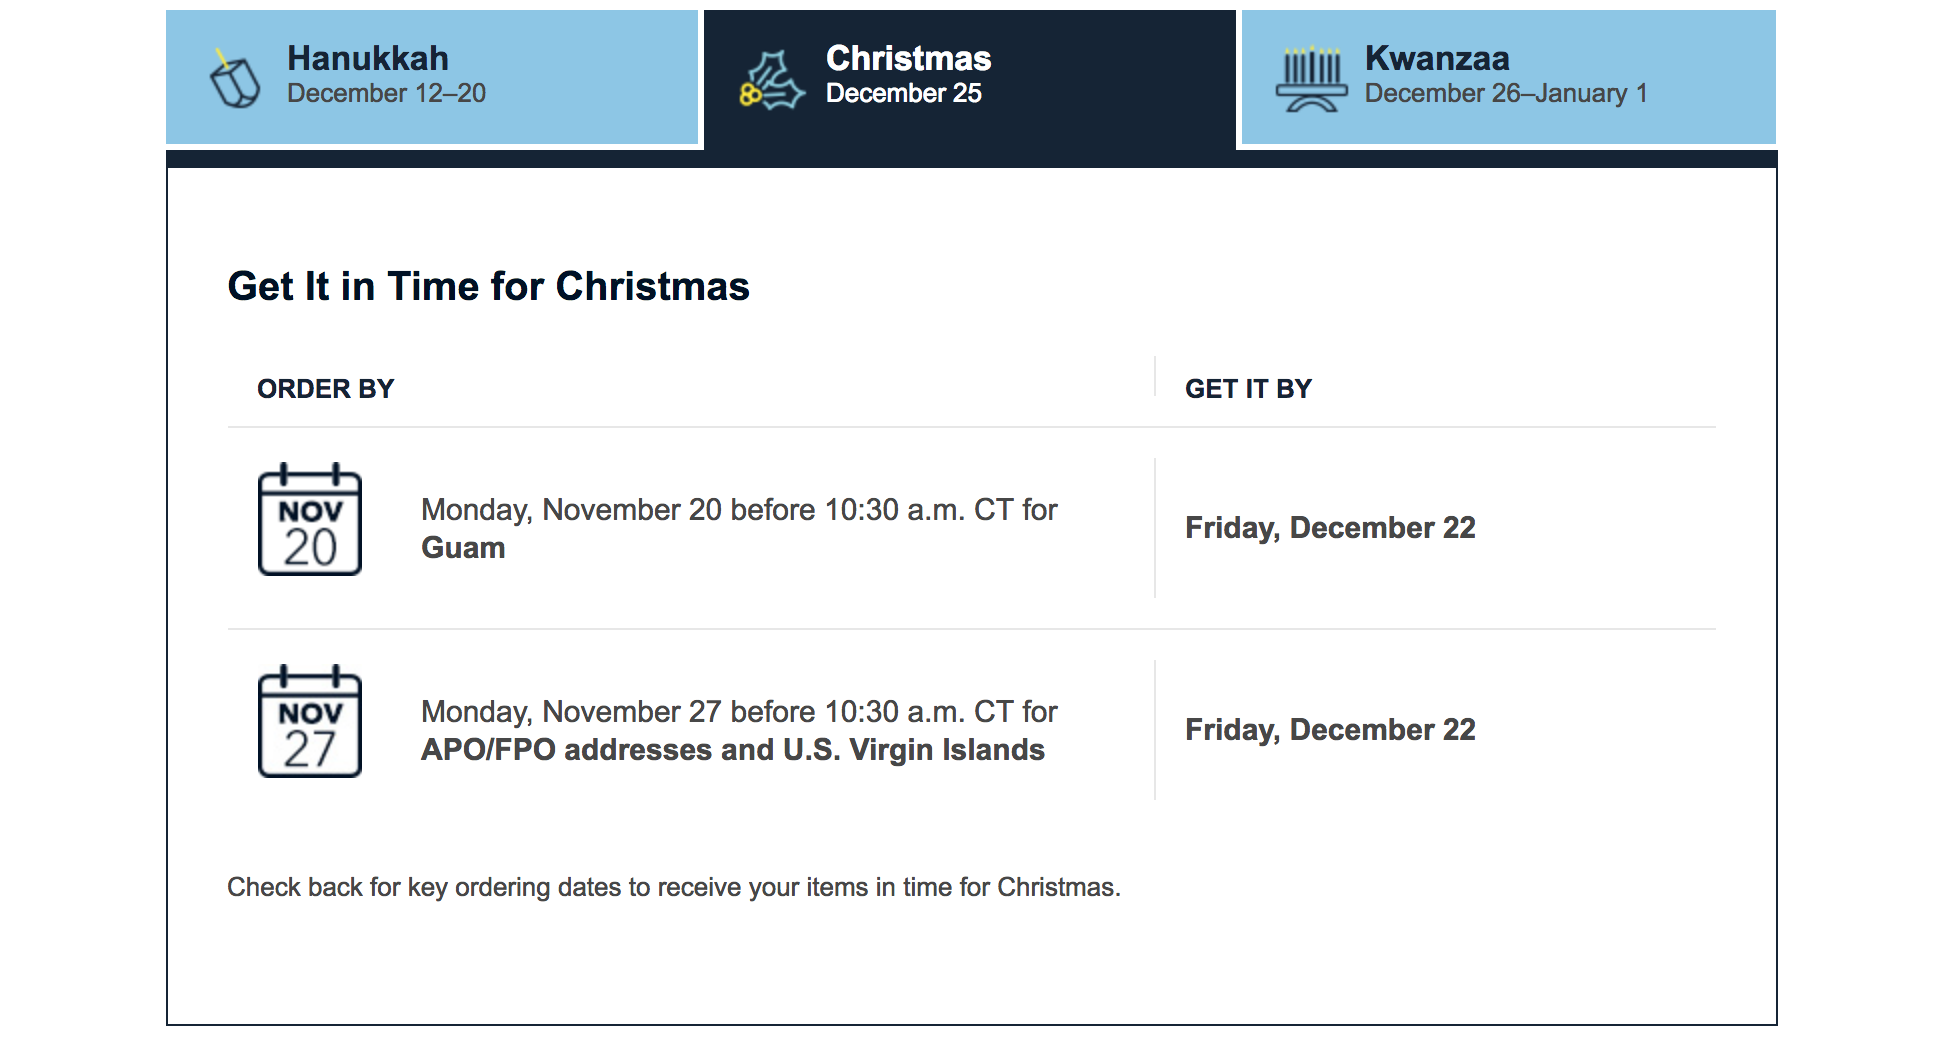Click the NOV 27 calendar icon
This screenshot has height=1038, width=1948.
[308, 722]
